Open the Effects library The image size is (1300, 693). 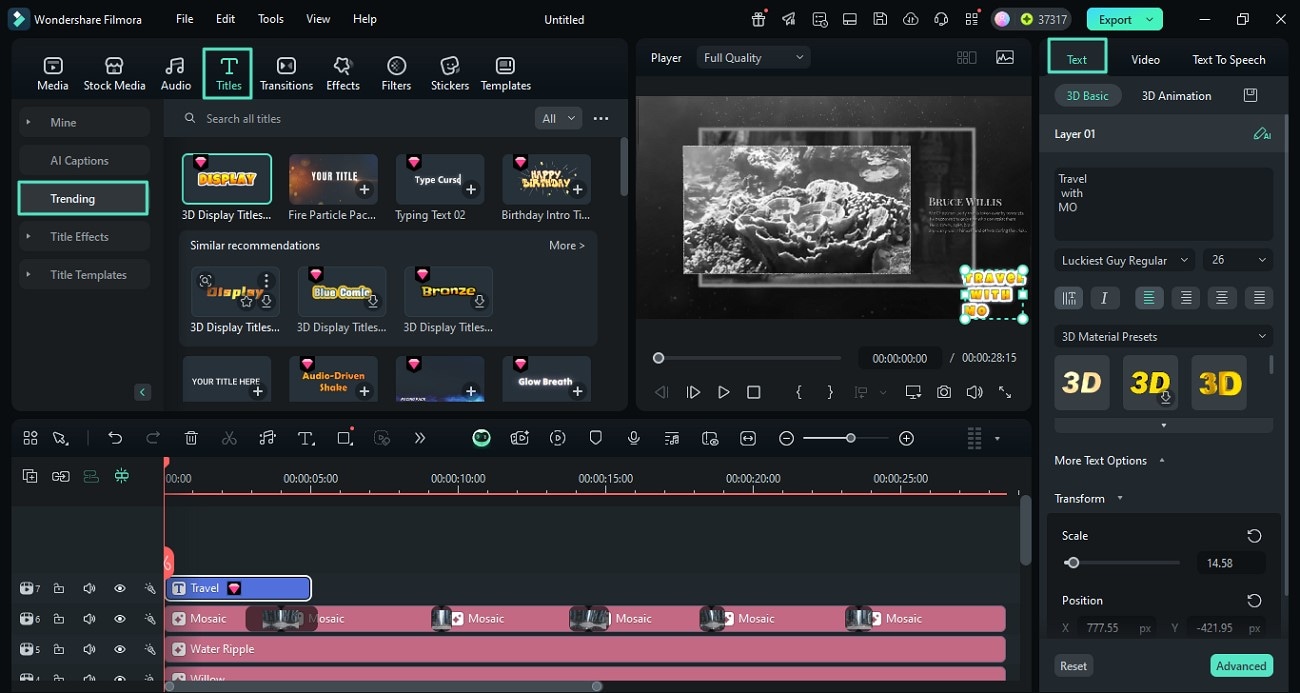pyautogui.click(x=343, y=74)
